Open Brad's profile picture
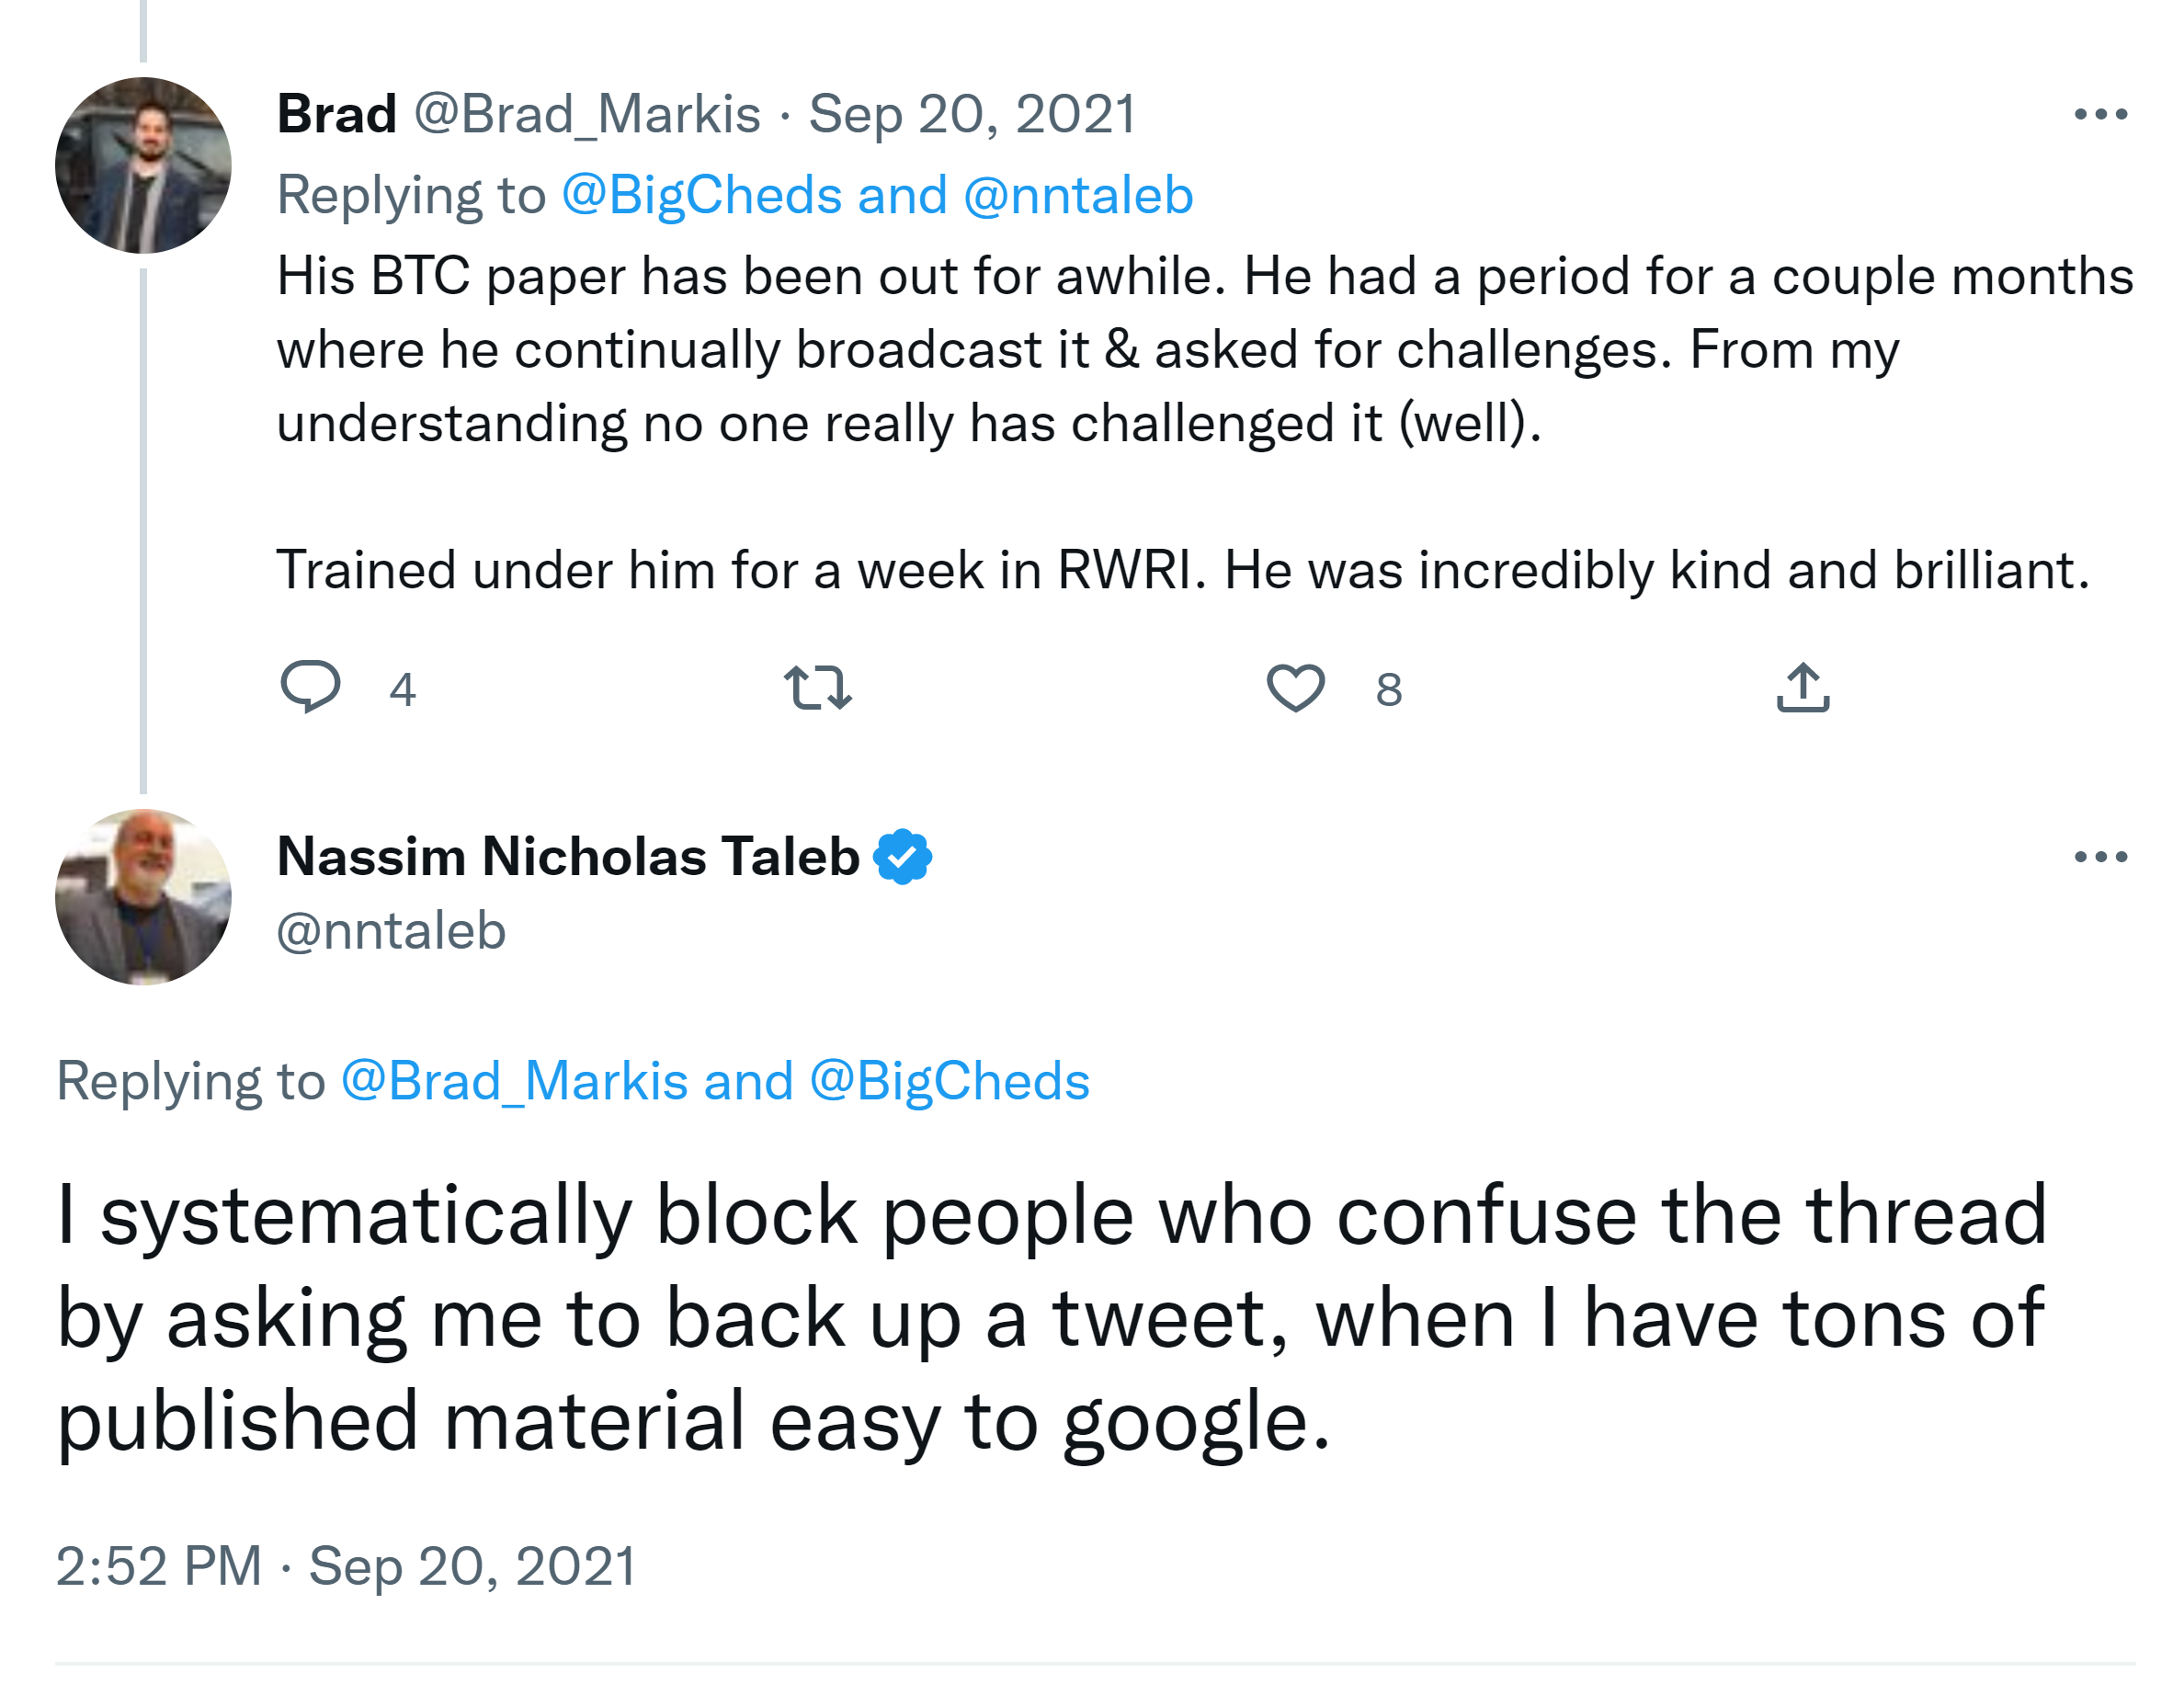 tap(143, 165)
